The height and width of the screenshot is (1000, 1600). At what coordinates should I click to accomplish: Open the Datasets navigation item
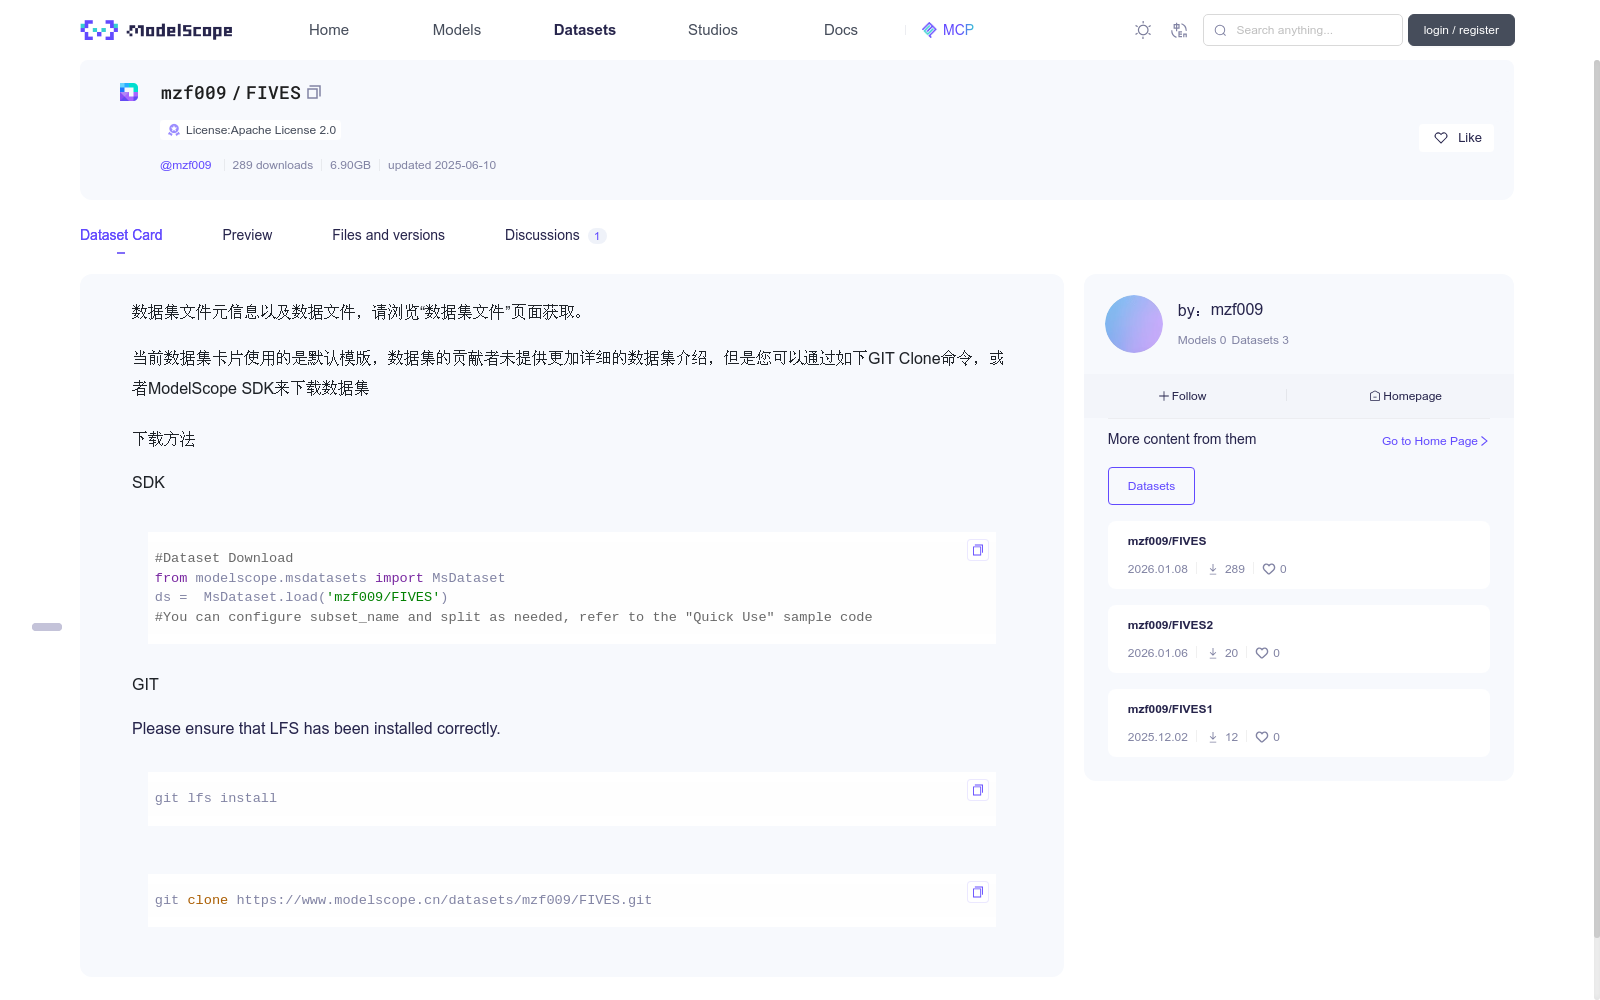(x=585, y=30)
